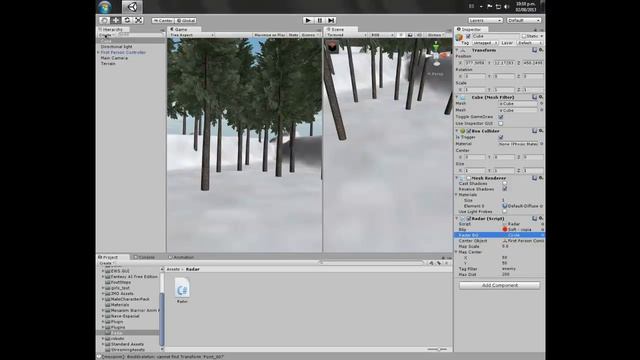
Task: Switch to the Project tab
Action: pos(113,257)
